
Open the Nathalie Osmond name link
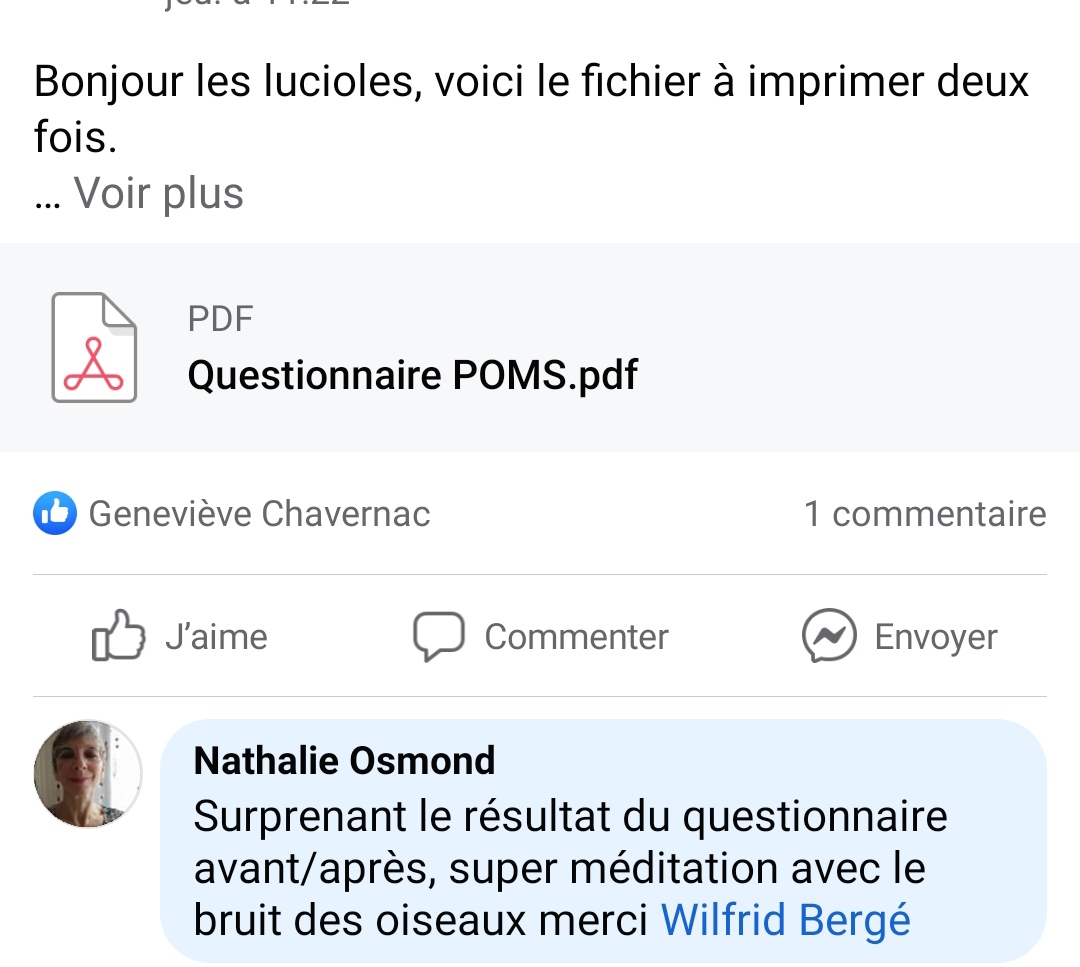(x=344, y=761)
